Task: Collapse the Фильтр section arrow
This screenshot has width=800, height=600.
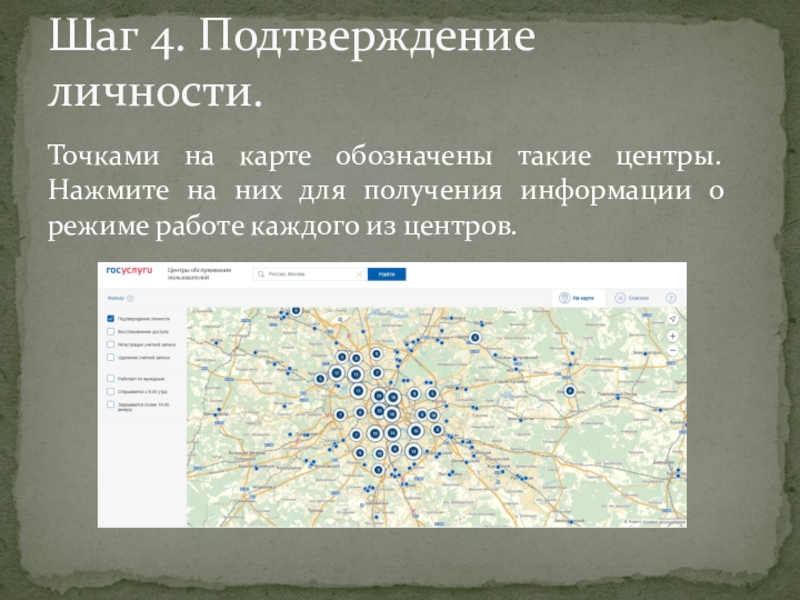Action: (x=130, y=298)
